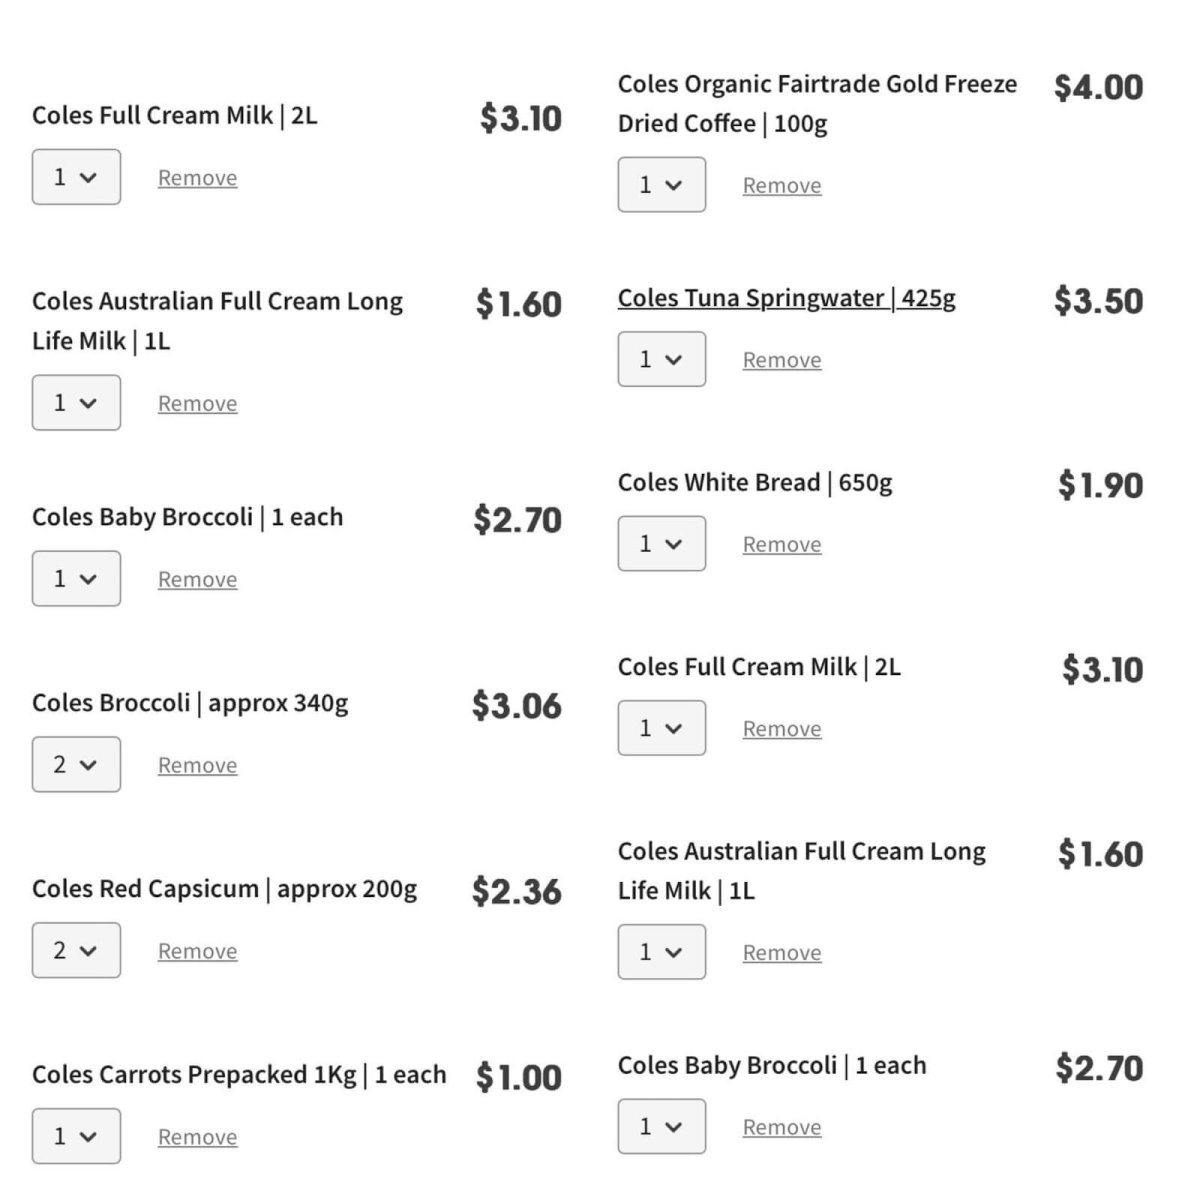Remove the Organic Fairtrade Gold Coffee

coord(781,185)
